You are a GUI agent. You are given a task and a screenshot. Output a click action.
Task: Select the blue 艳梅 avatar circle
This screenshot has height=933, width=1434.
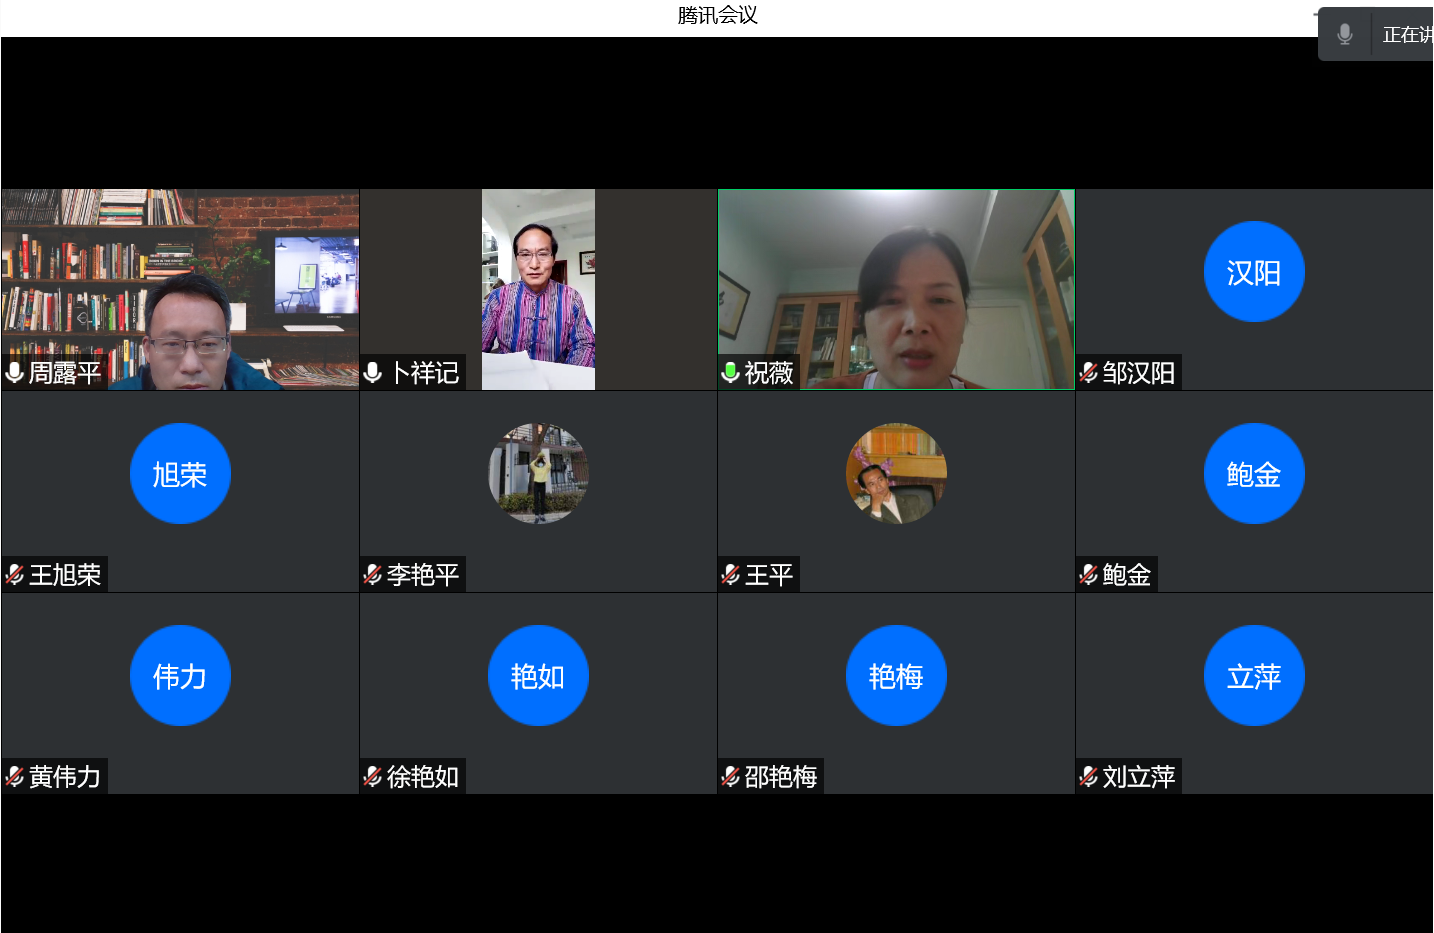pyautogui.click(x=896, y=676)
